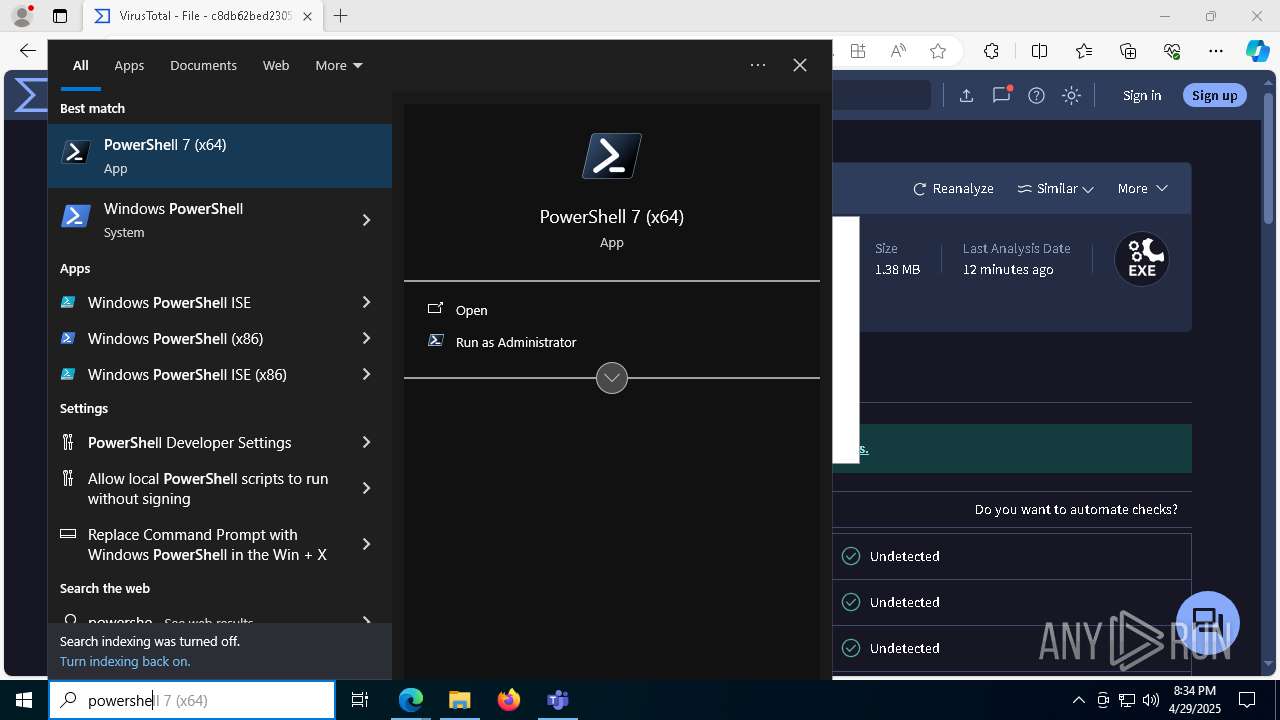Click VirusTotal Sign in

(x=1142, y=95)
